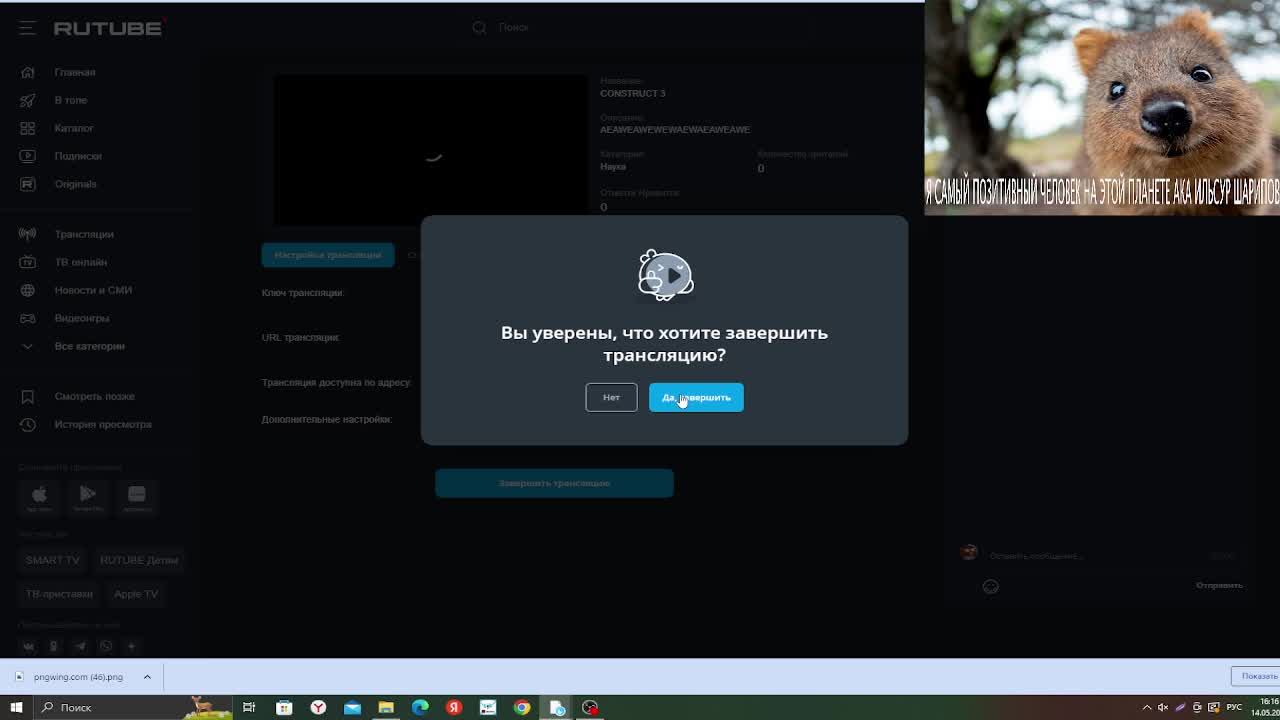Click the grid icon beside 'Каталог'

coord(28,128)
